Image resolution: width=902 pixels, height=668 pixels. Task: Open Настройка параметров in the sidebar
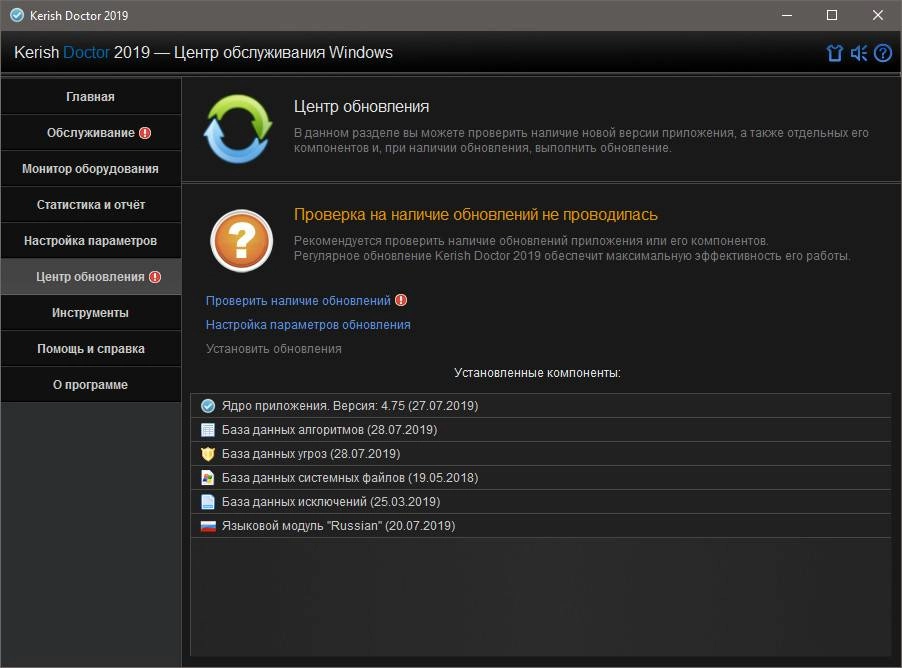tap(91, 241)
